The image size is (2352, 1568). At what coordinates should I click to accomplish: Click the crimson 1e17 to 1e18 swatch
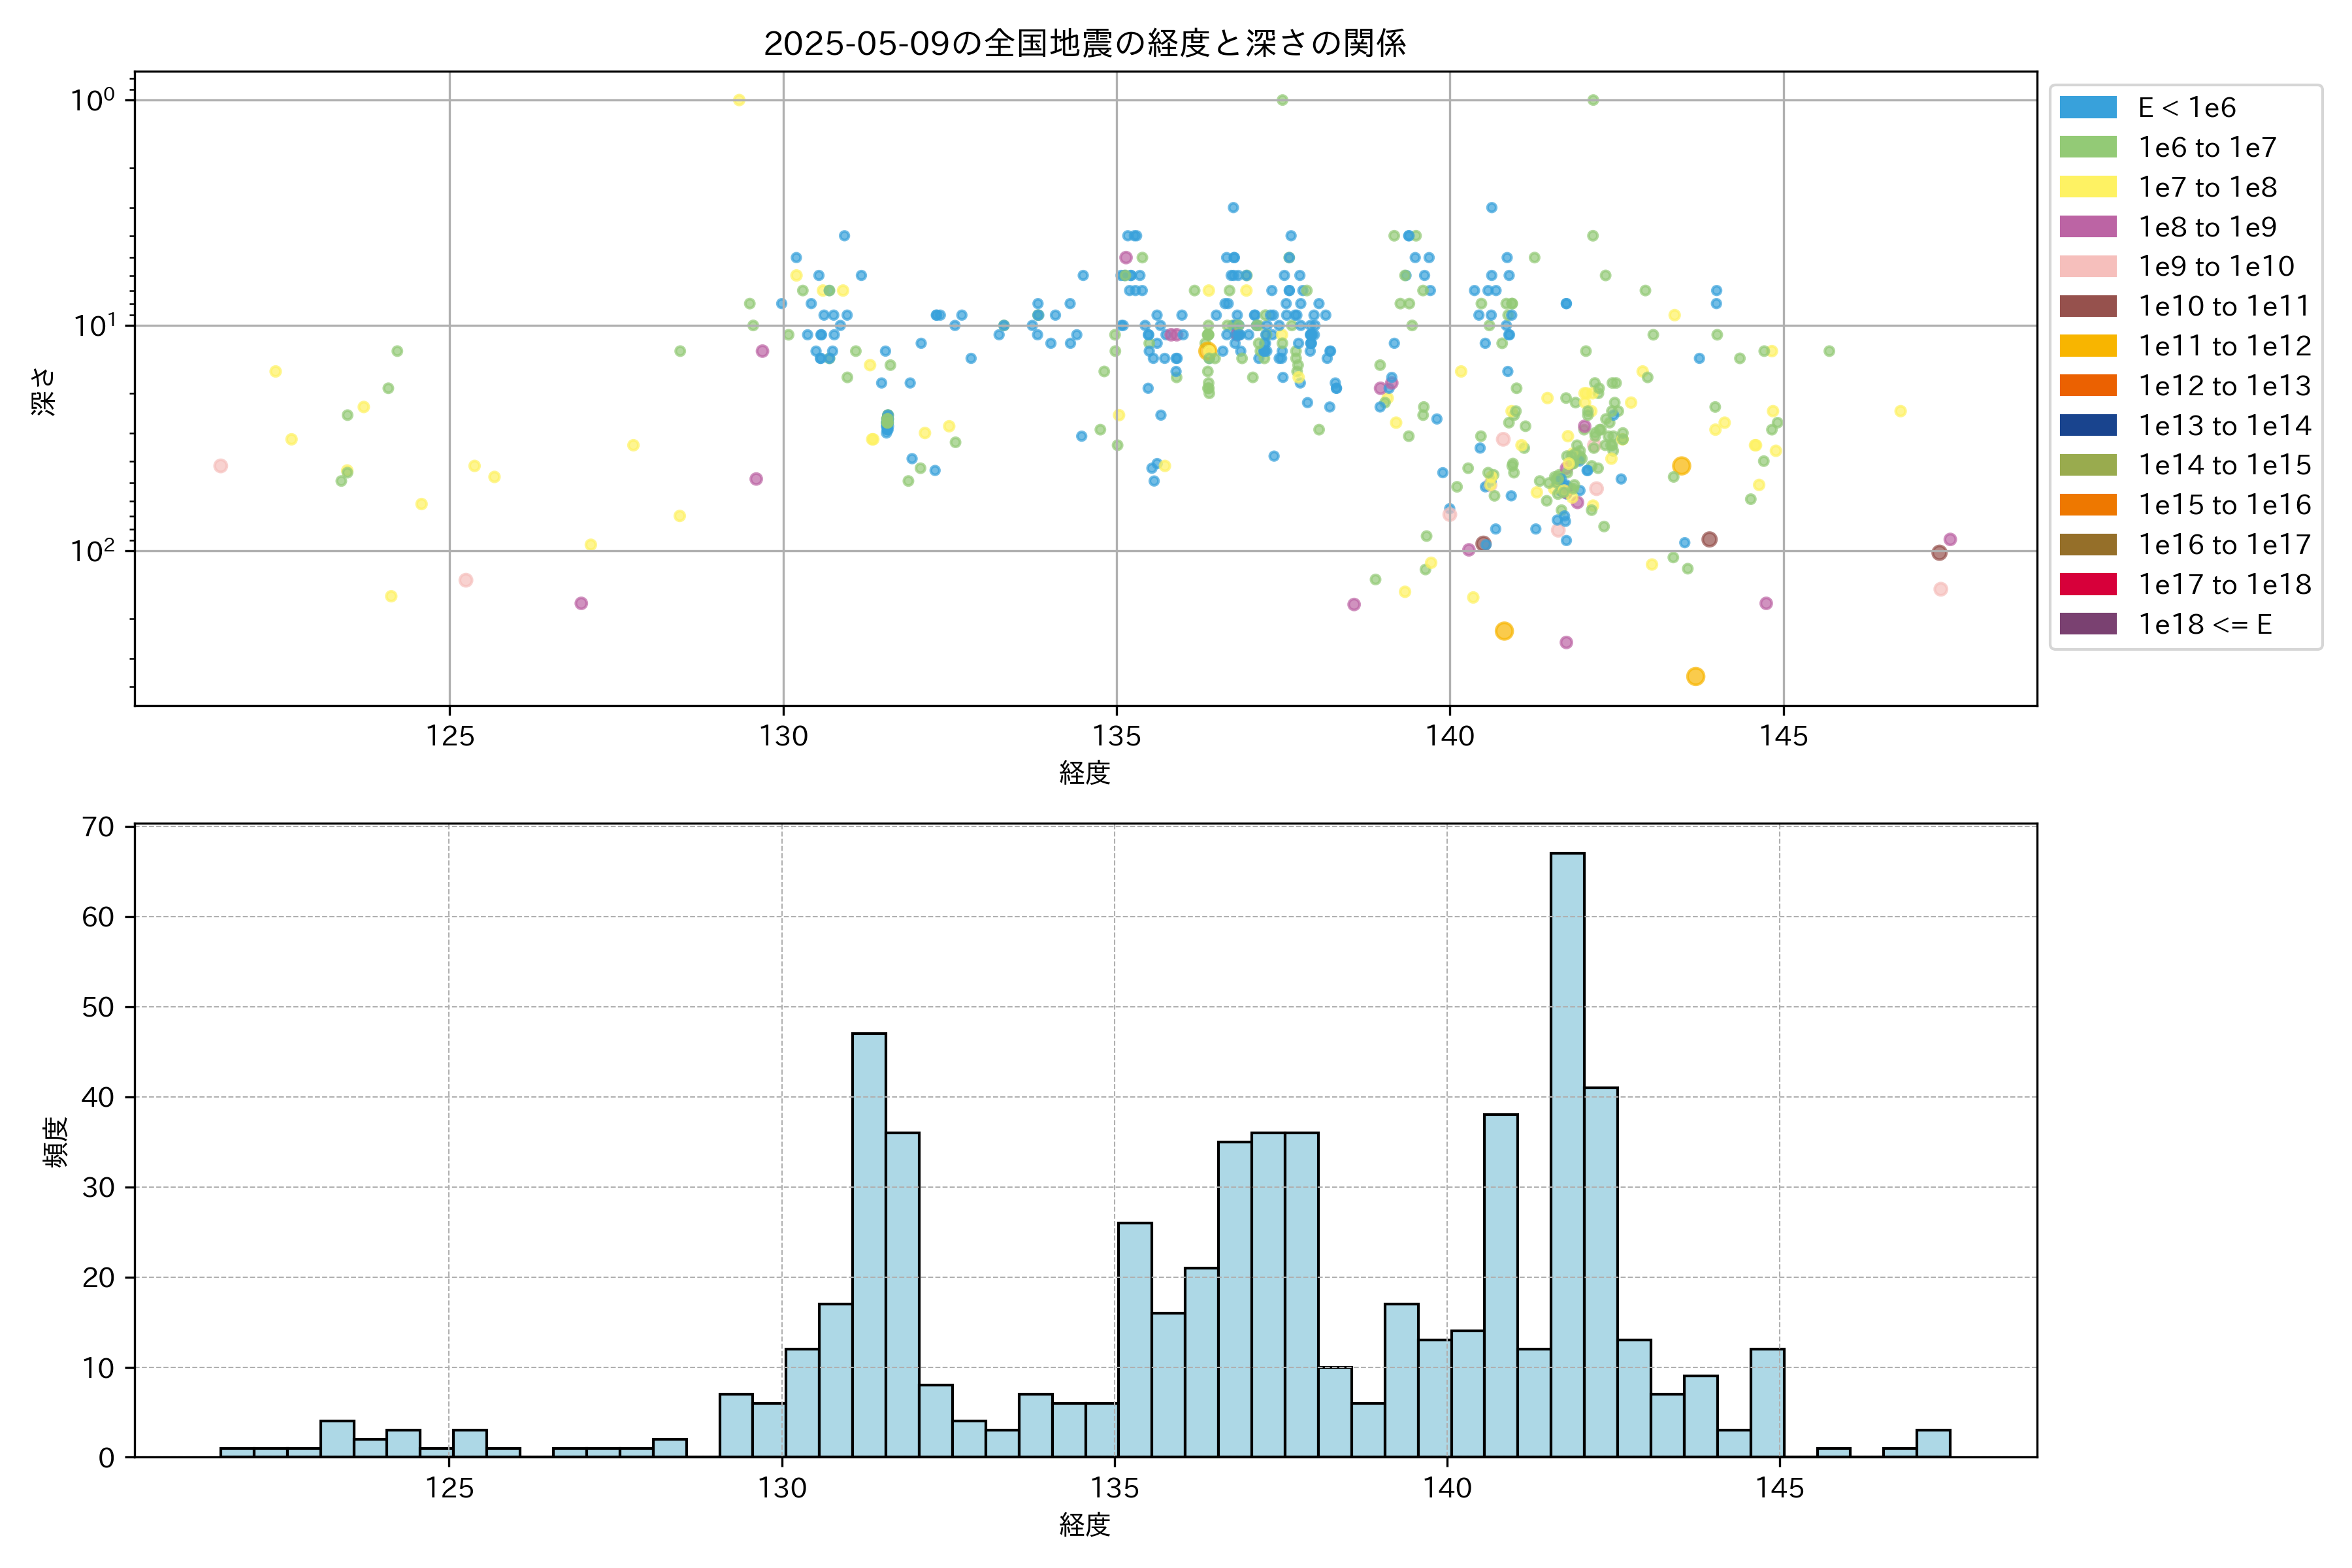coord(2088,584)
